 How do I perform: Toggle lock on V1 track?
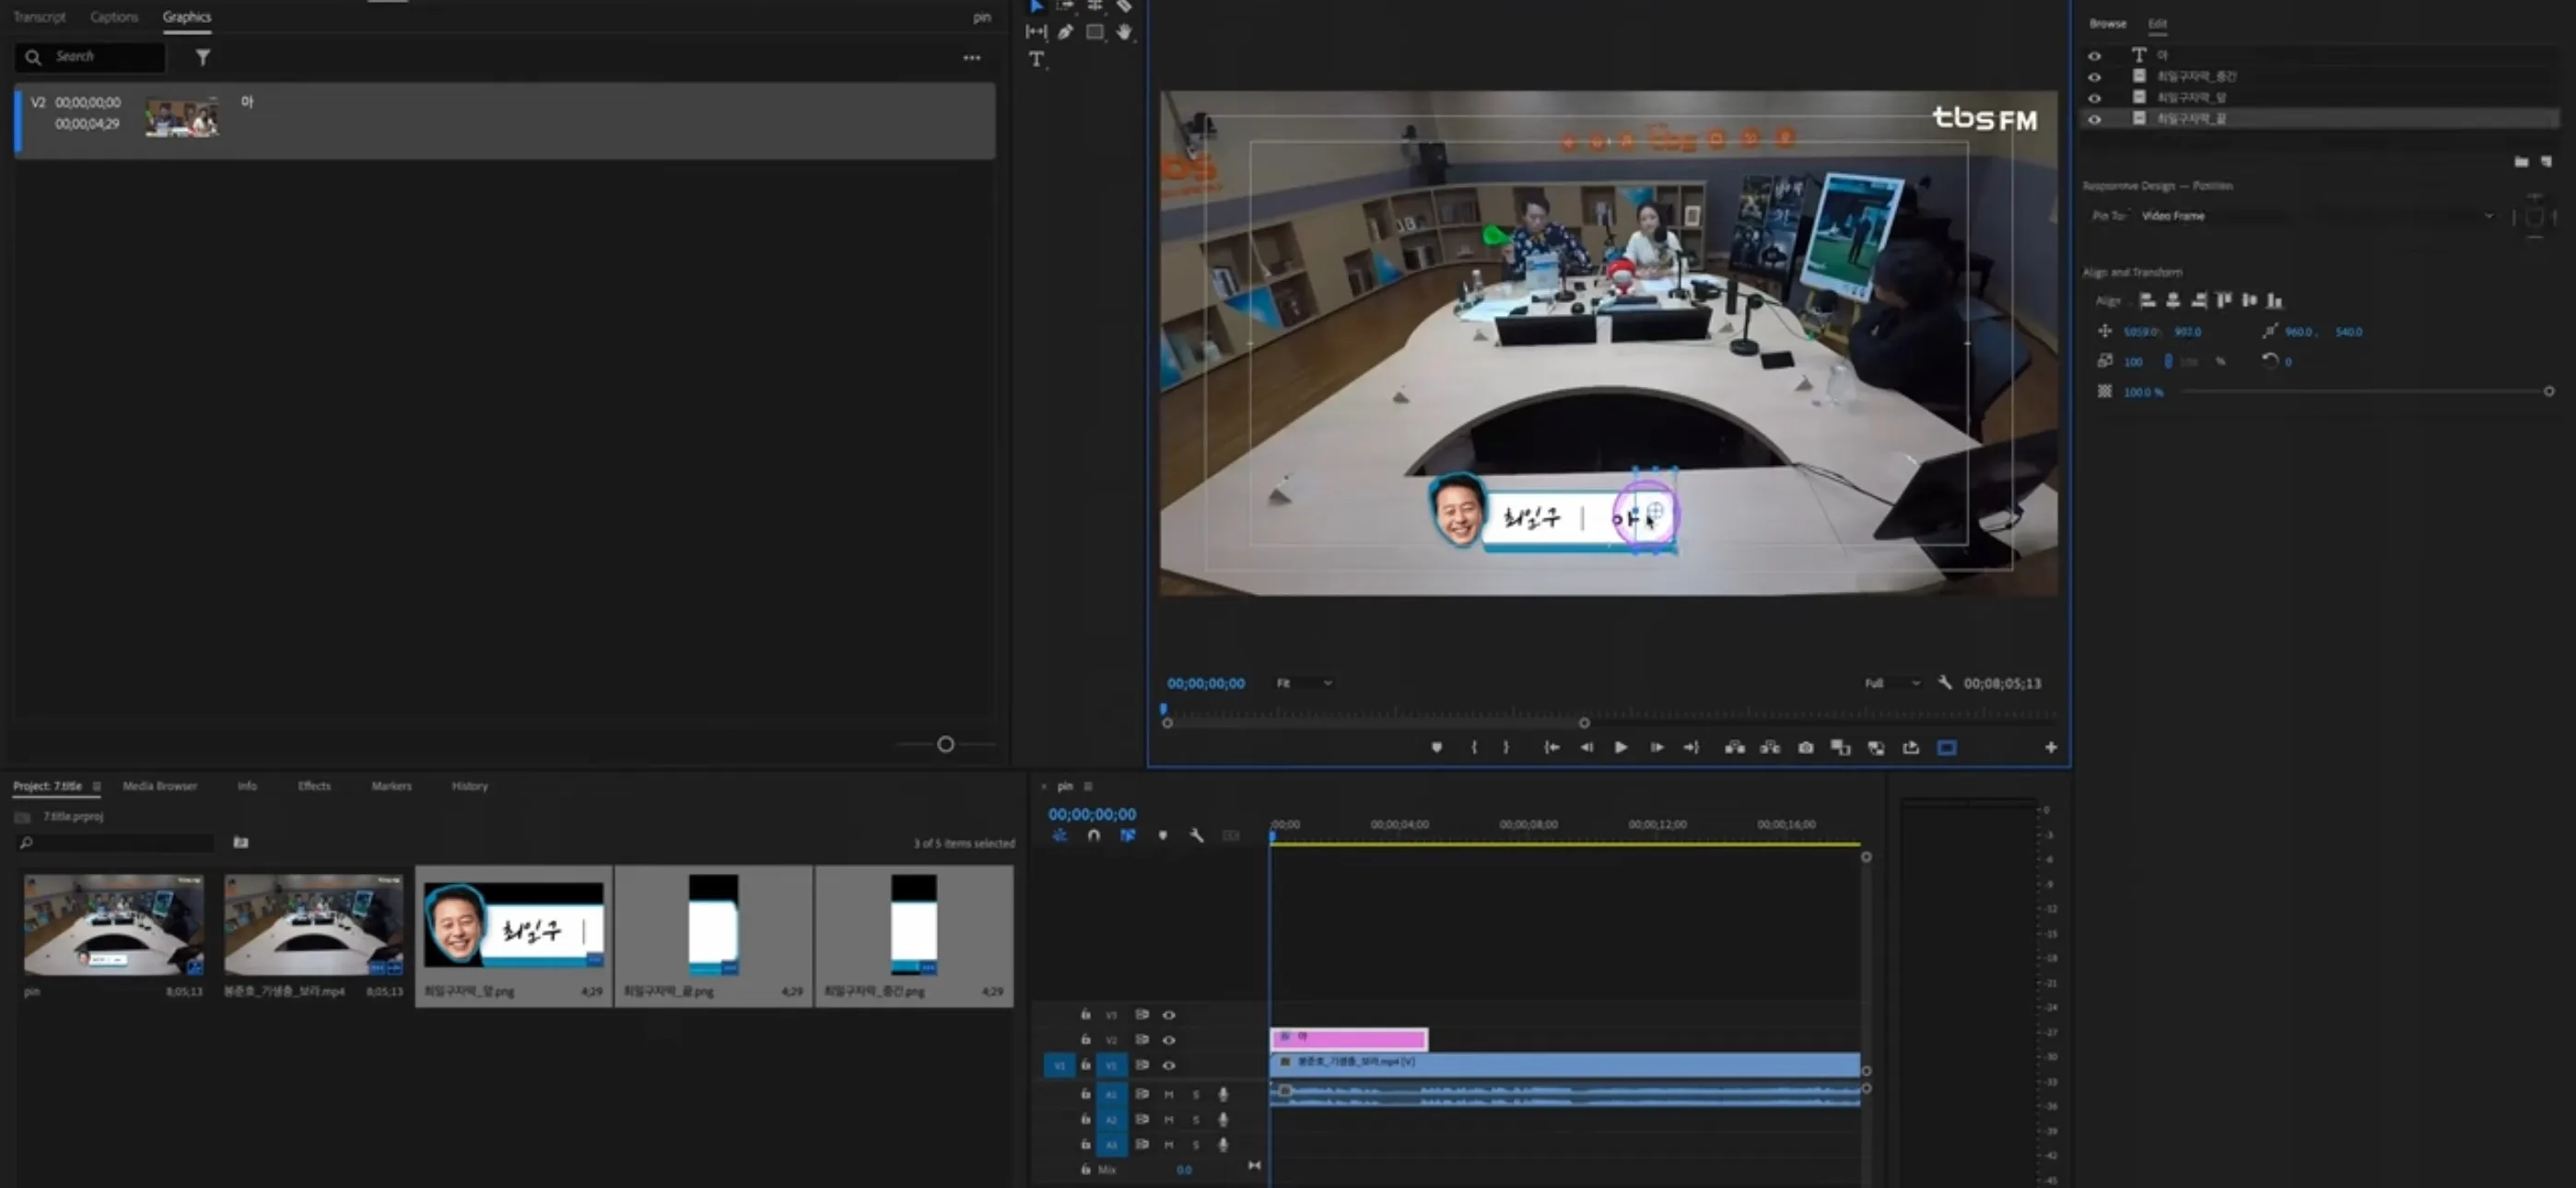(1085, 1065)
